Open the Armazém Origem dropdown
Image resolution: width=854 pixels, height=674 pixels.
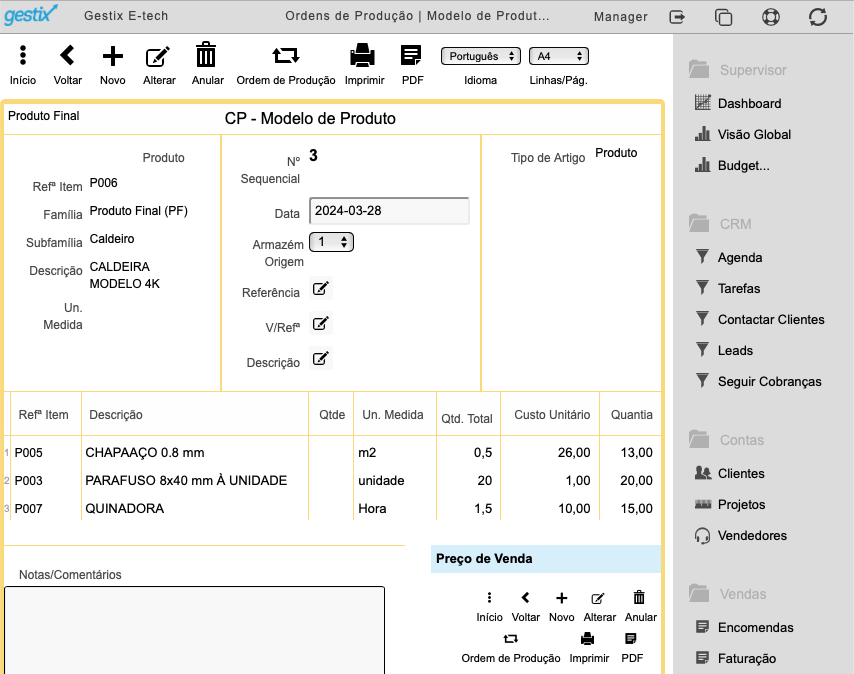point(331,242)
